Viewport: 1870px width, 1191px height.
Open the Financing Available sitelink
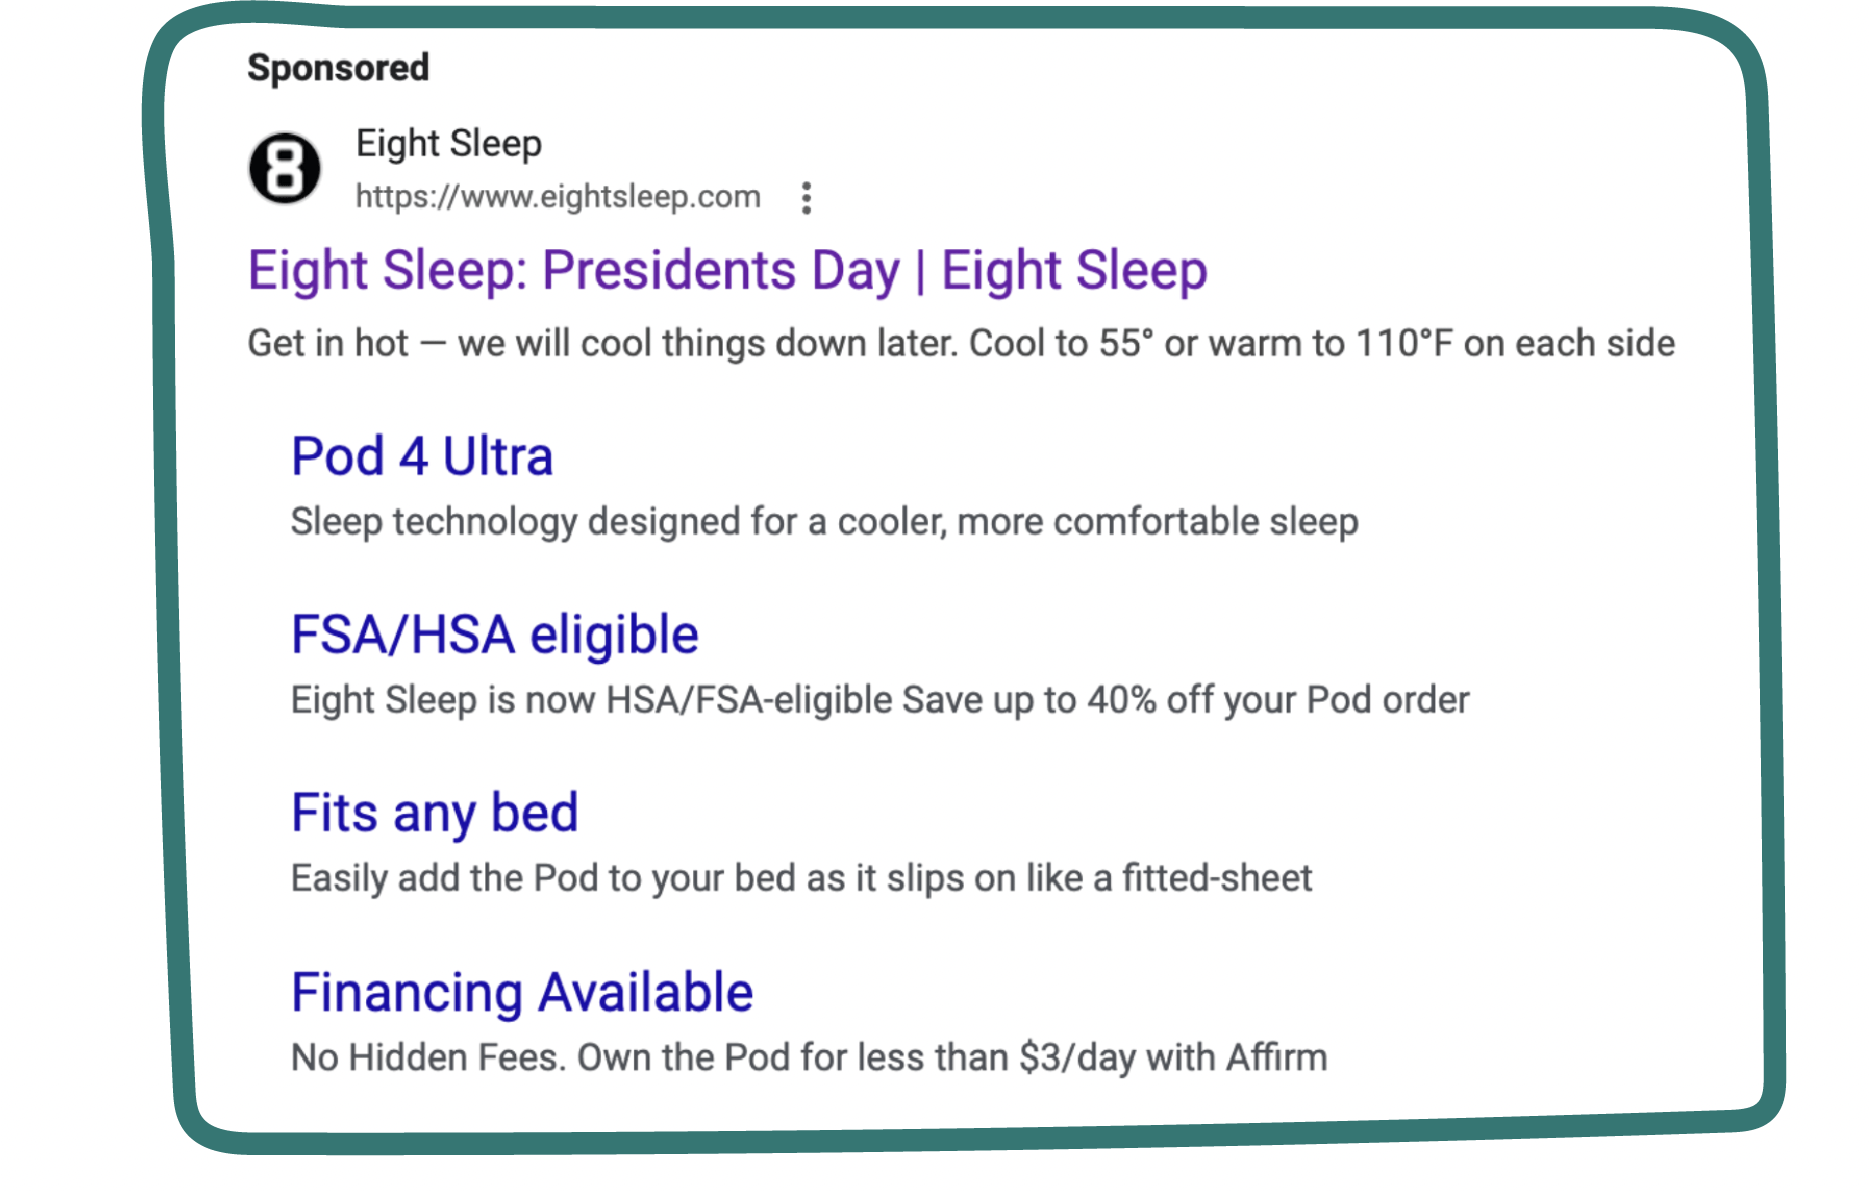(521, 993)
